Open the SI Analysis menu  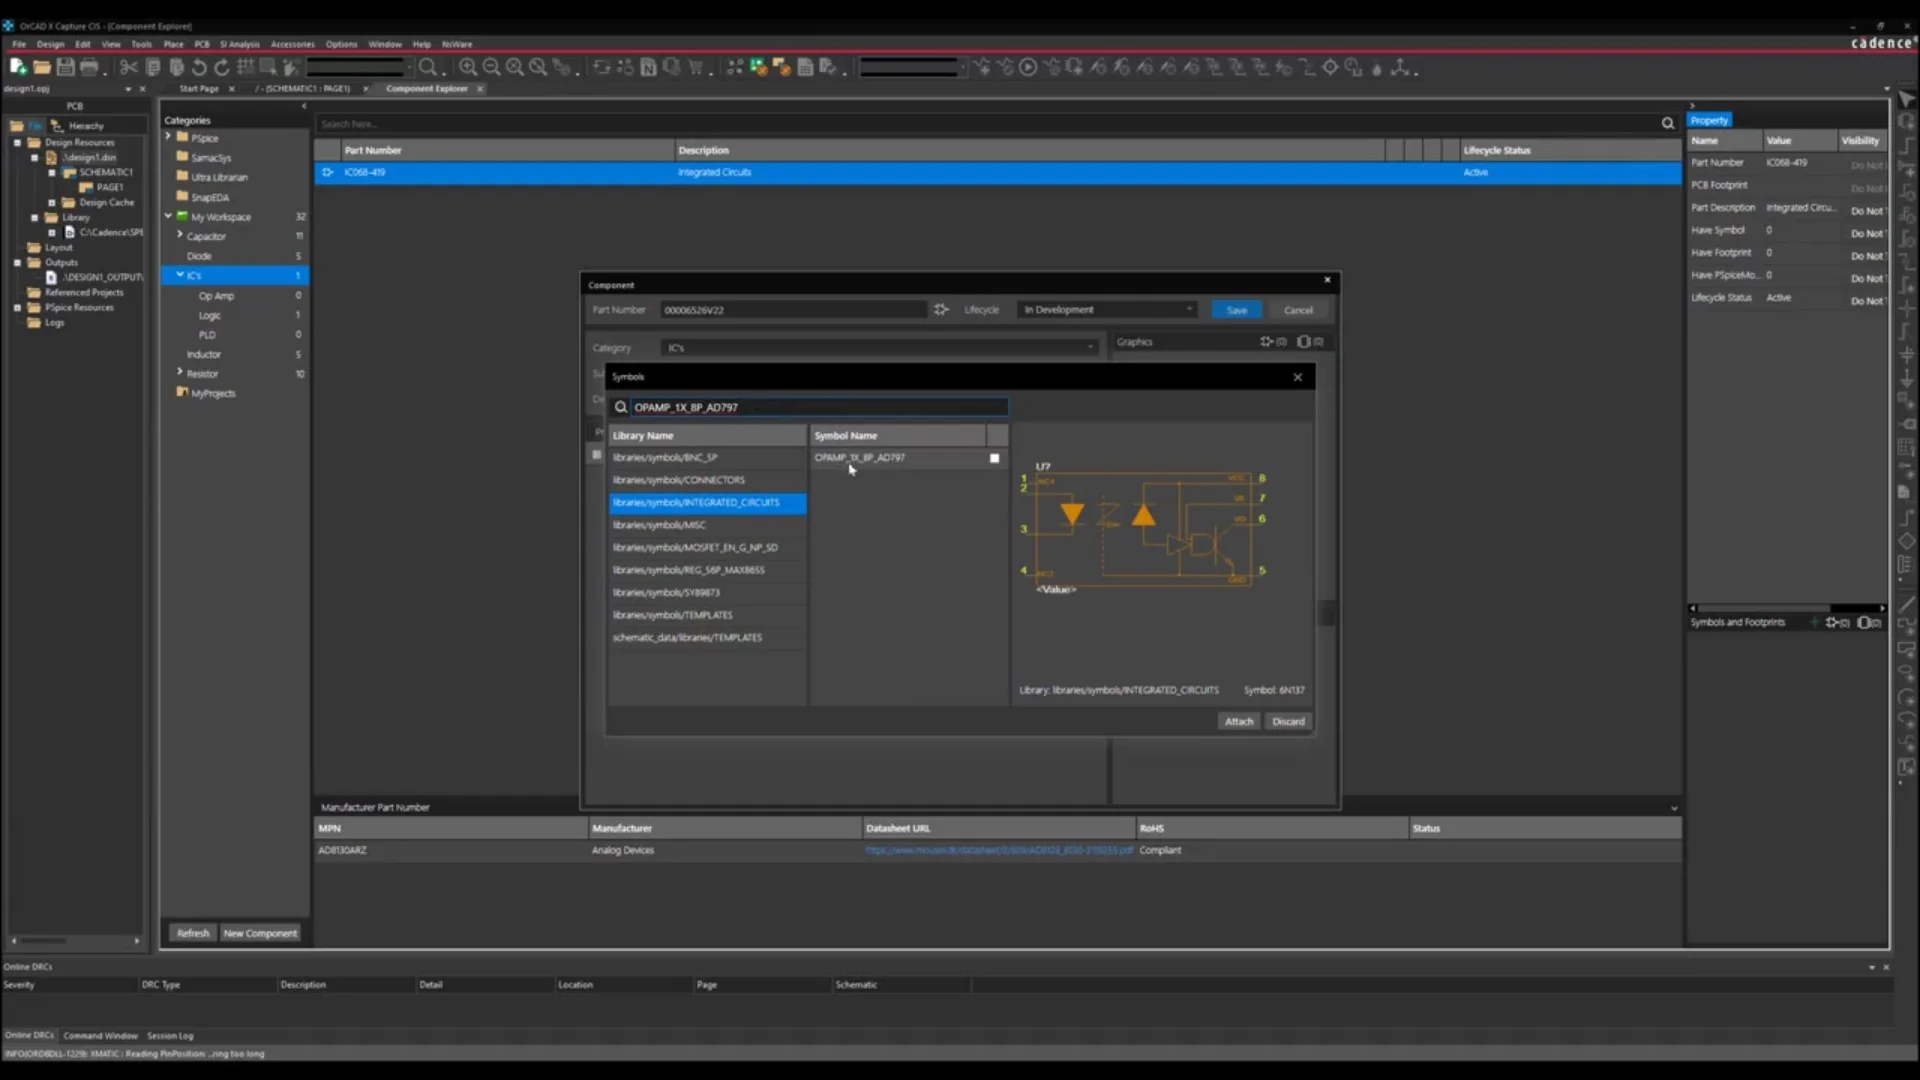click(240, 44)
